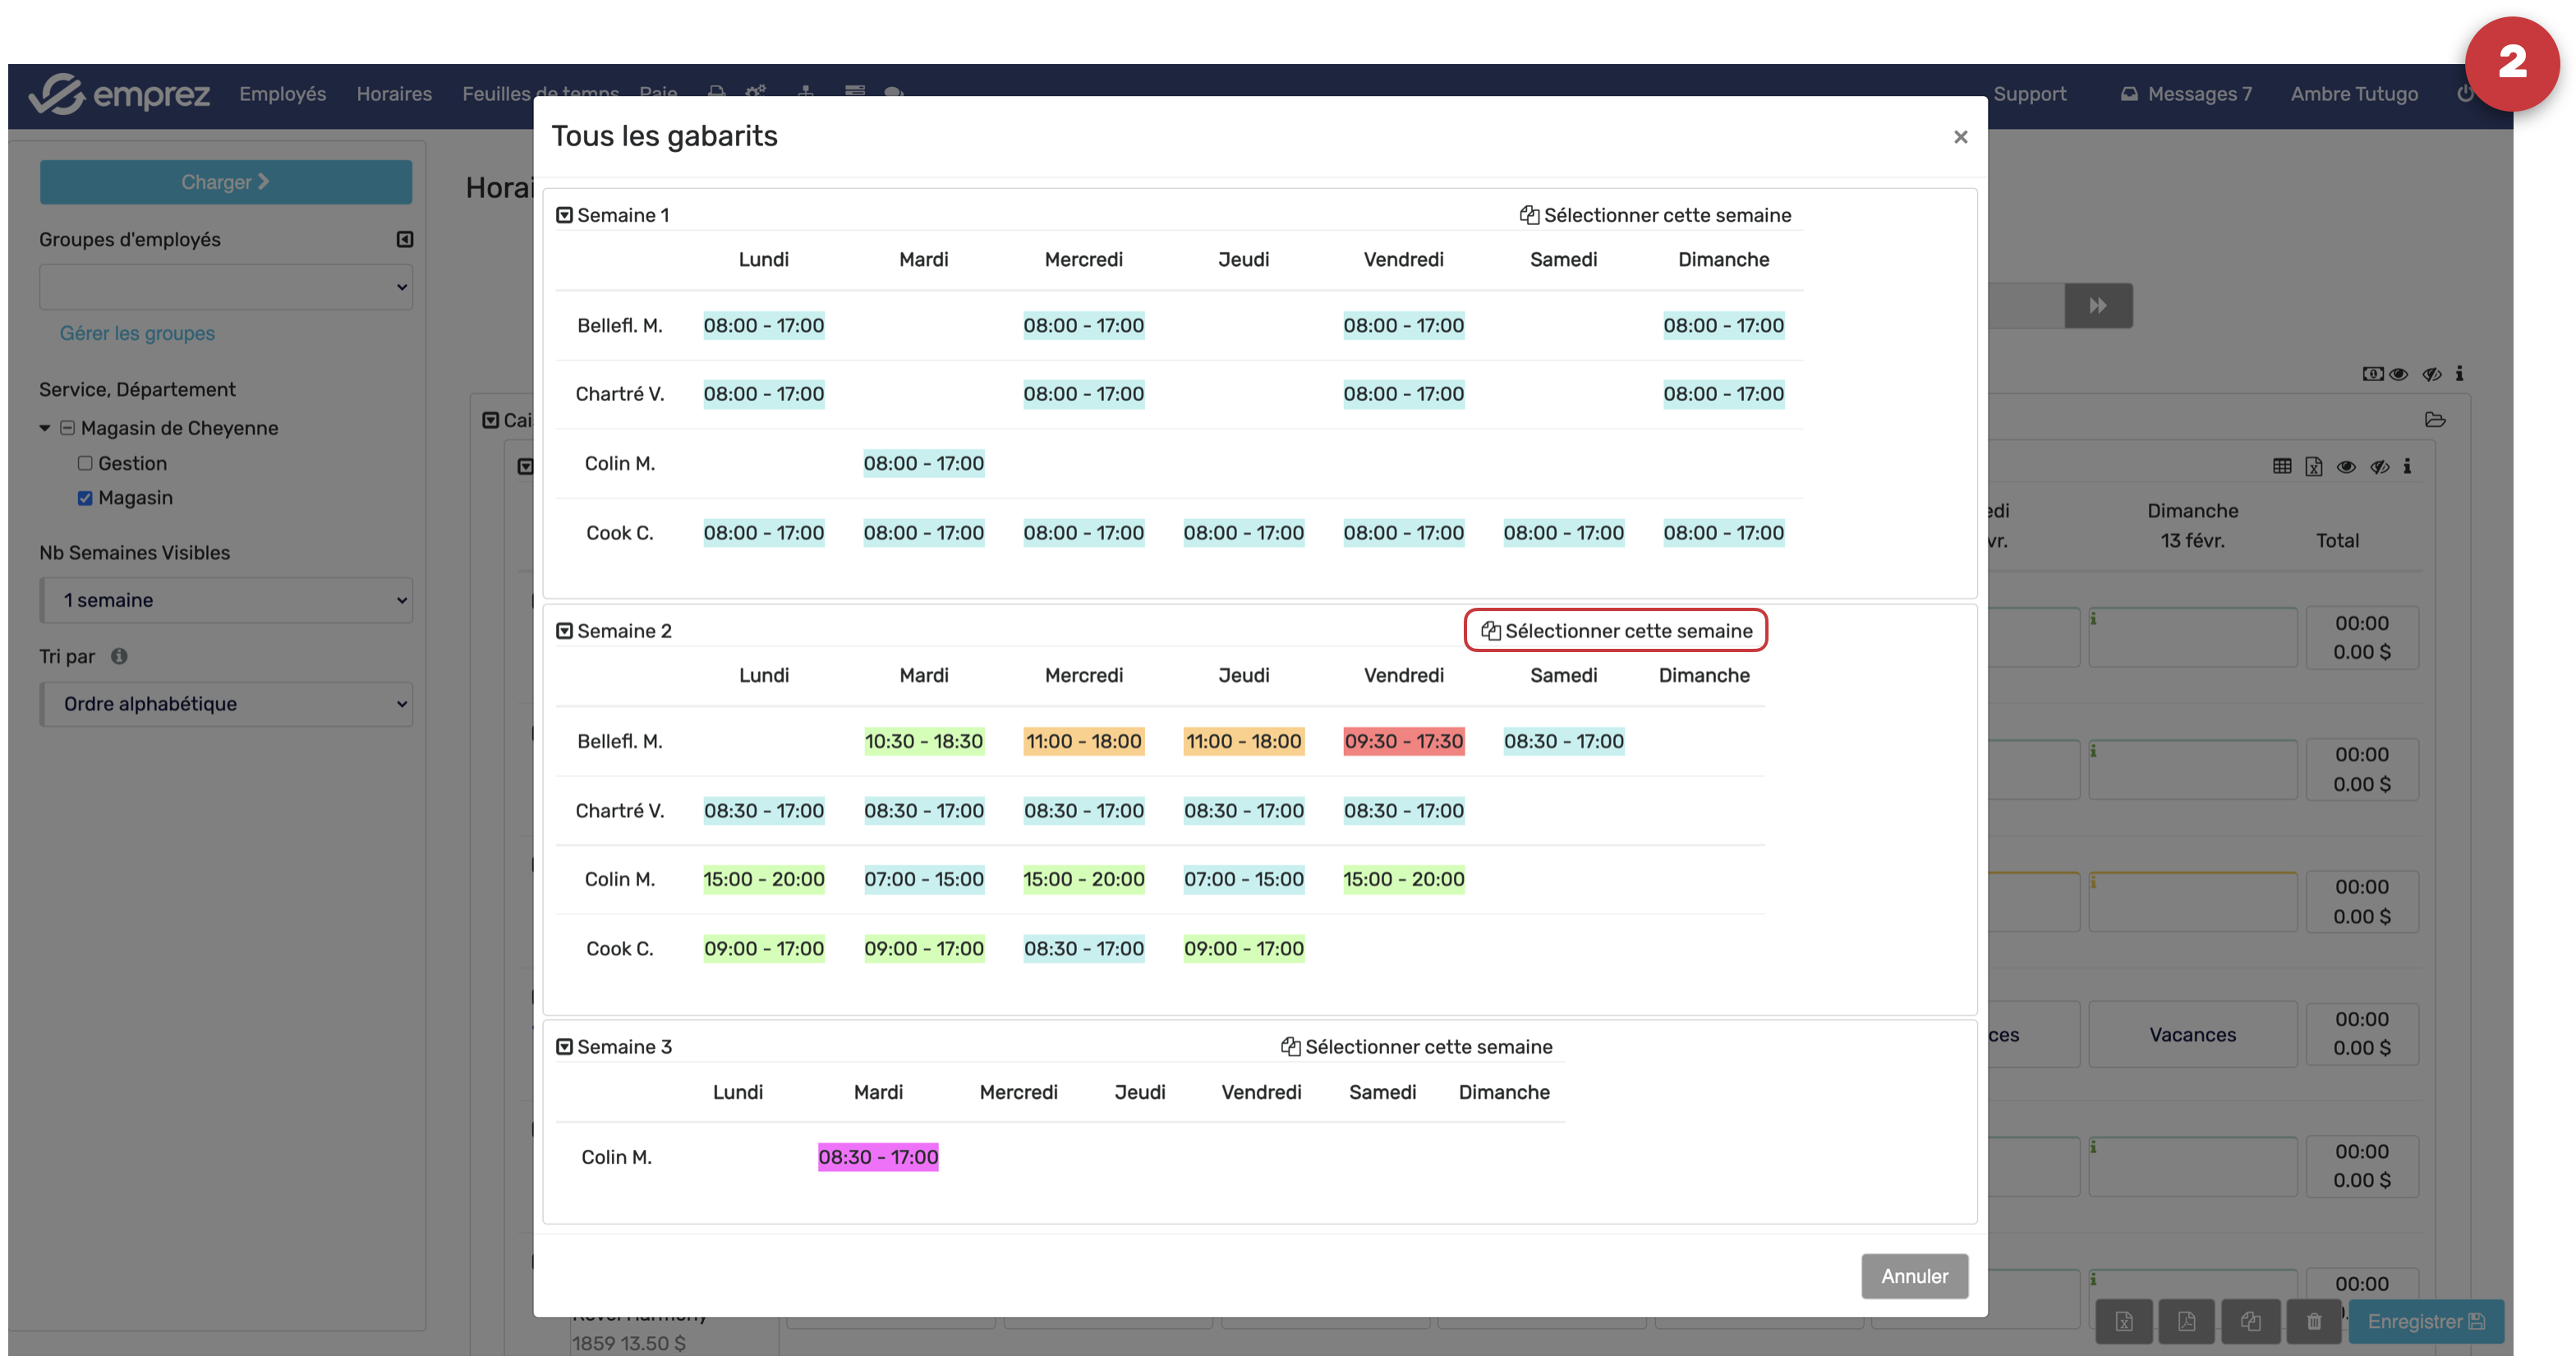Image resolution: width=2576 pixels, height=1365 pixels.
Task: Click the Tri par info icon
Action: click(119, 656)
